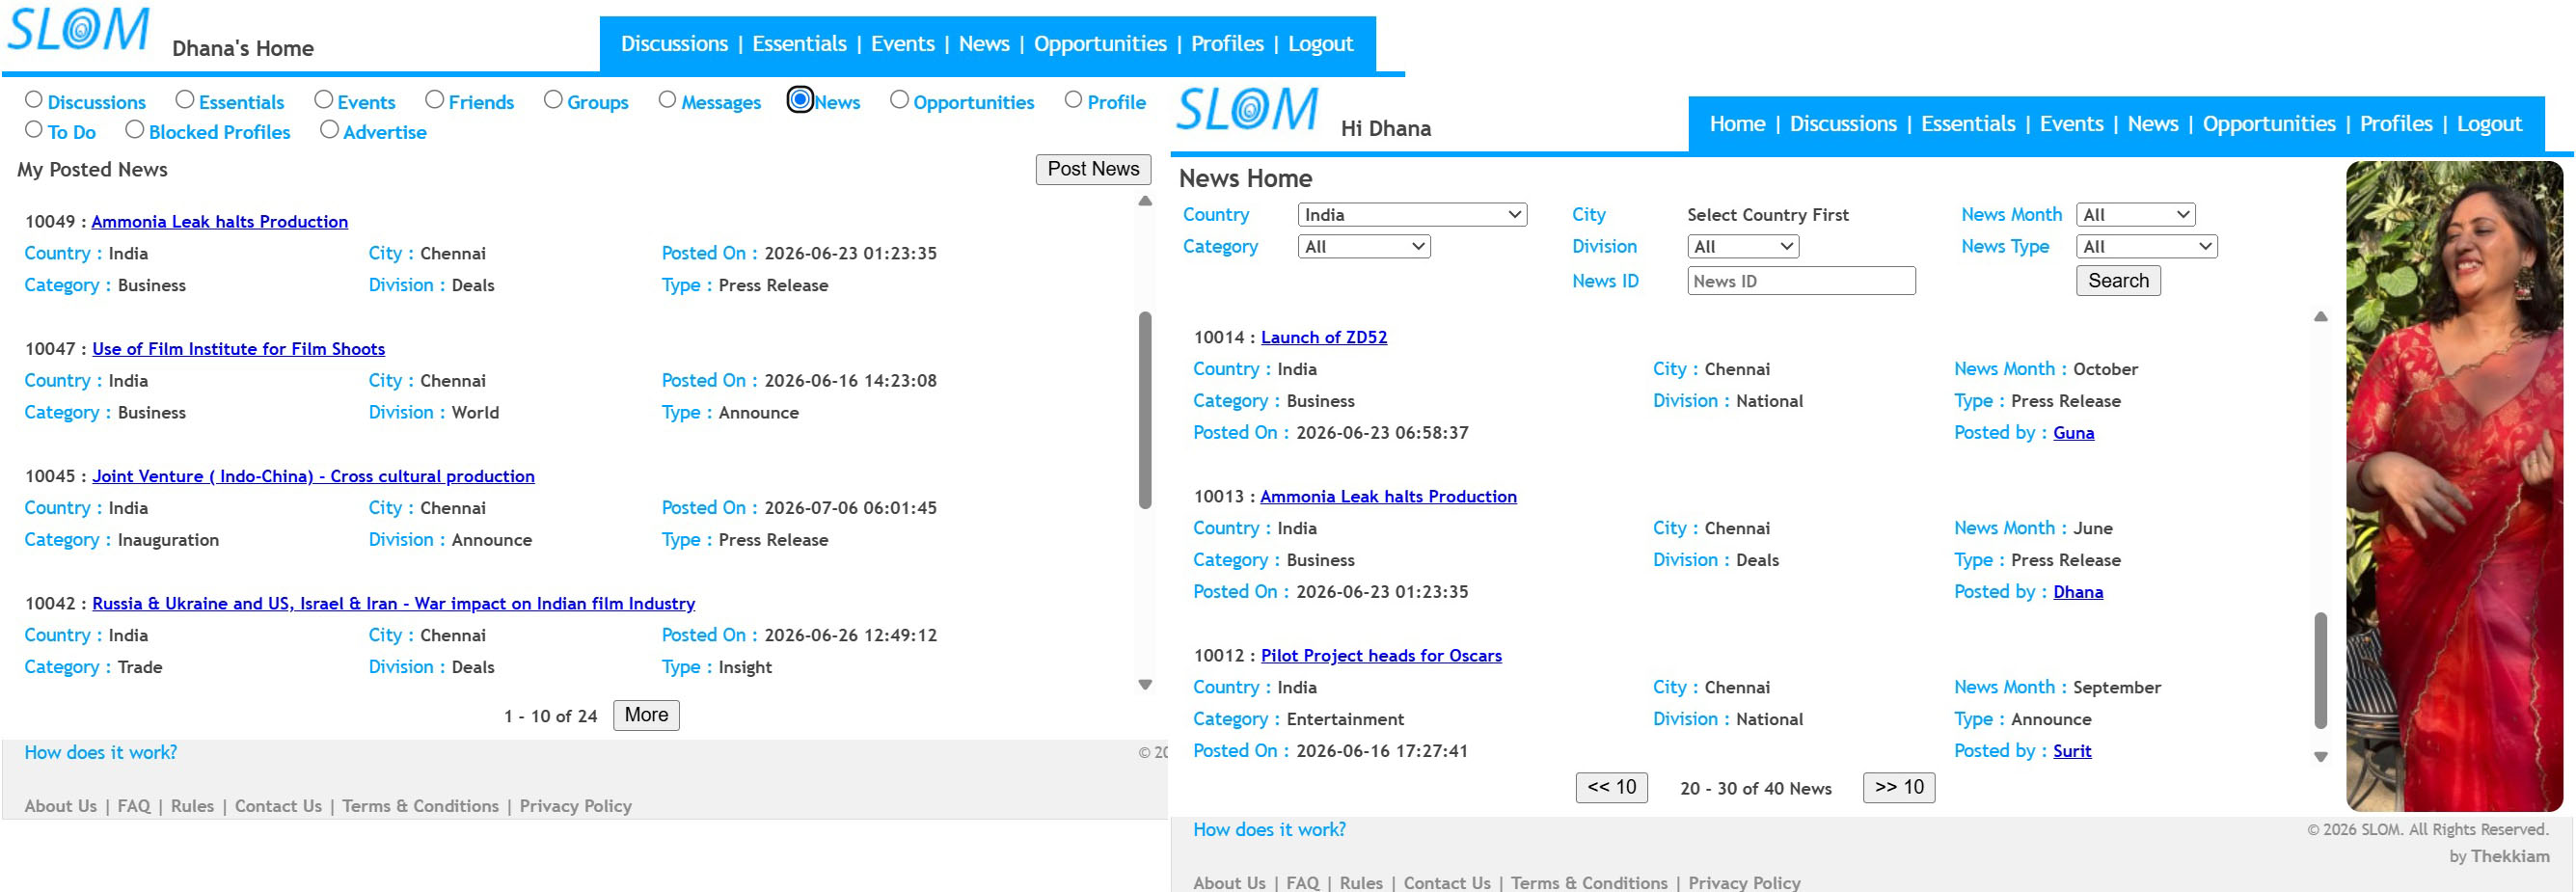Click Logout in Dhana's Home top navigation
Screen dimensions: 2576x892
tap(1320, 44)
